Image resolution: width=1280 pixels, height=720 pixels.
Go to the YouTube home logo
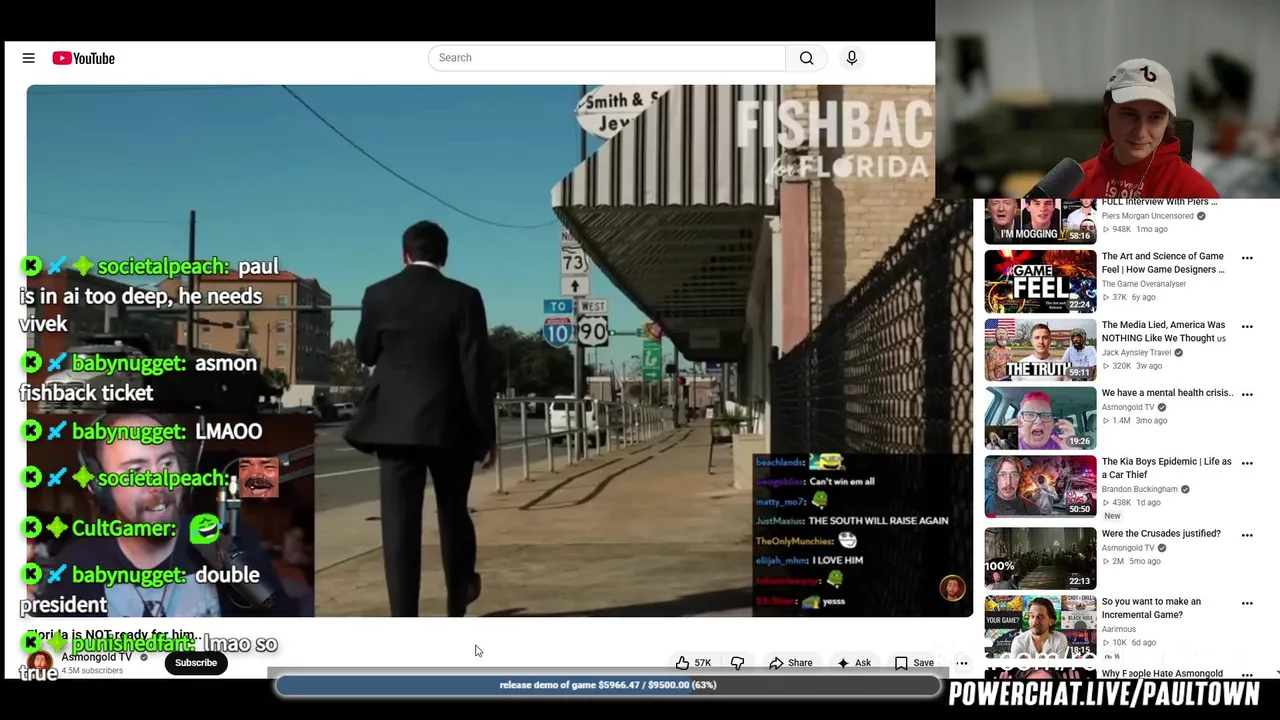pos(84,58)
